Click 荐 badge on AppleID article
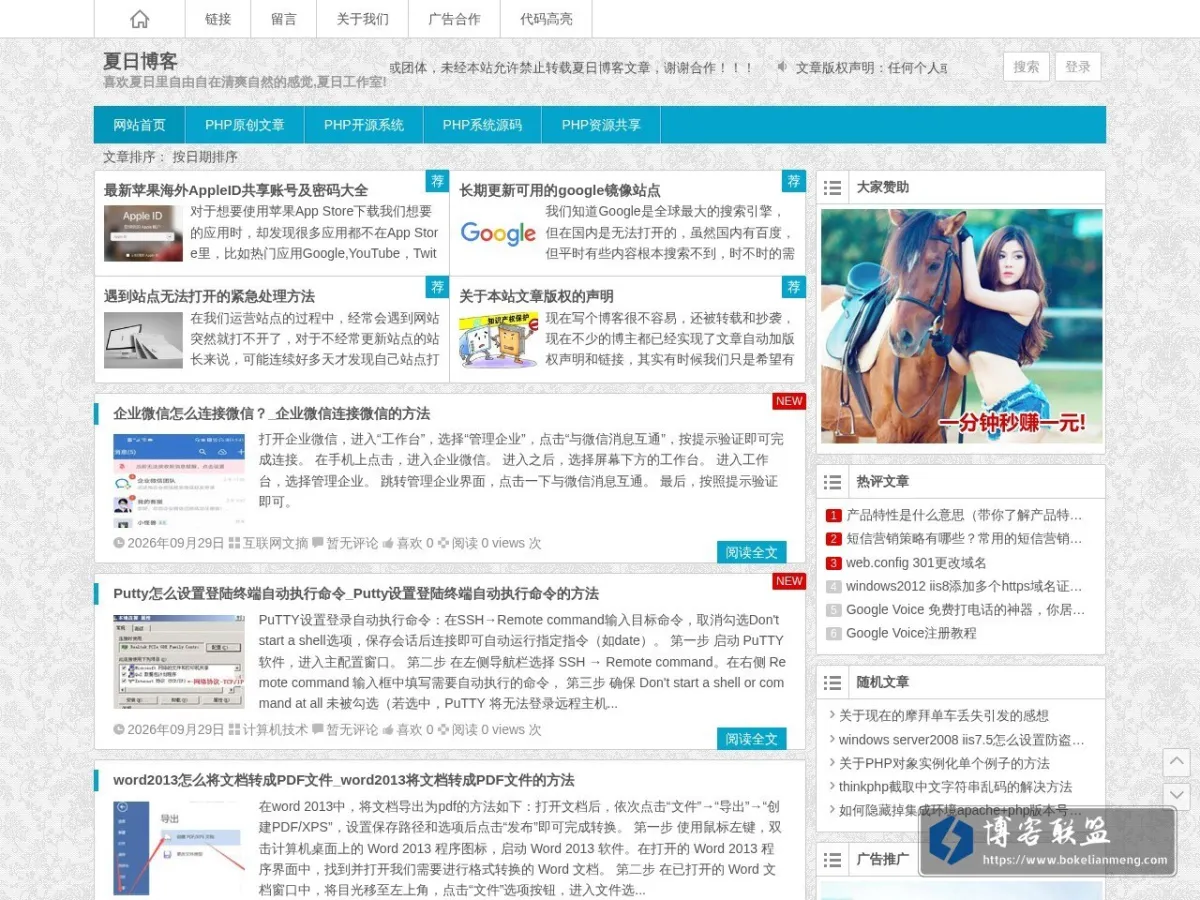 pos(437,181)
